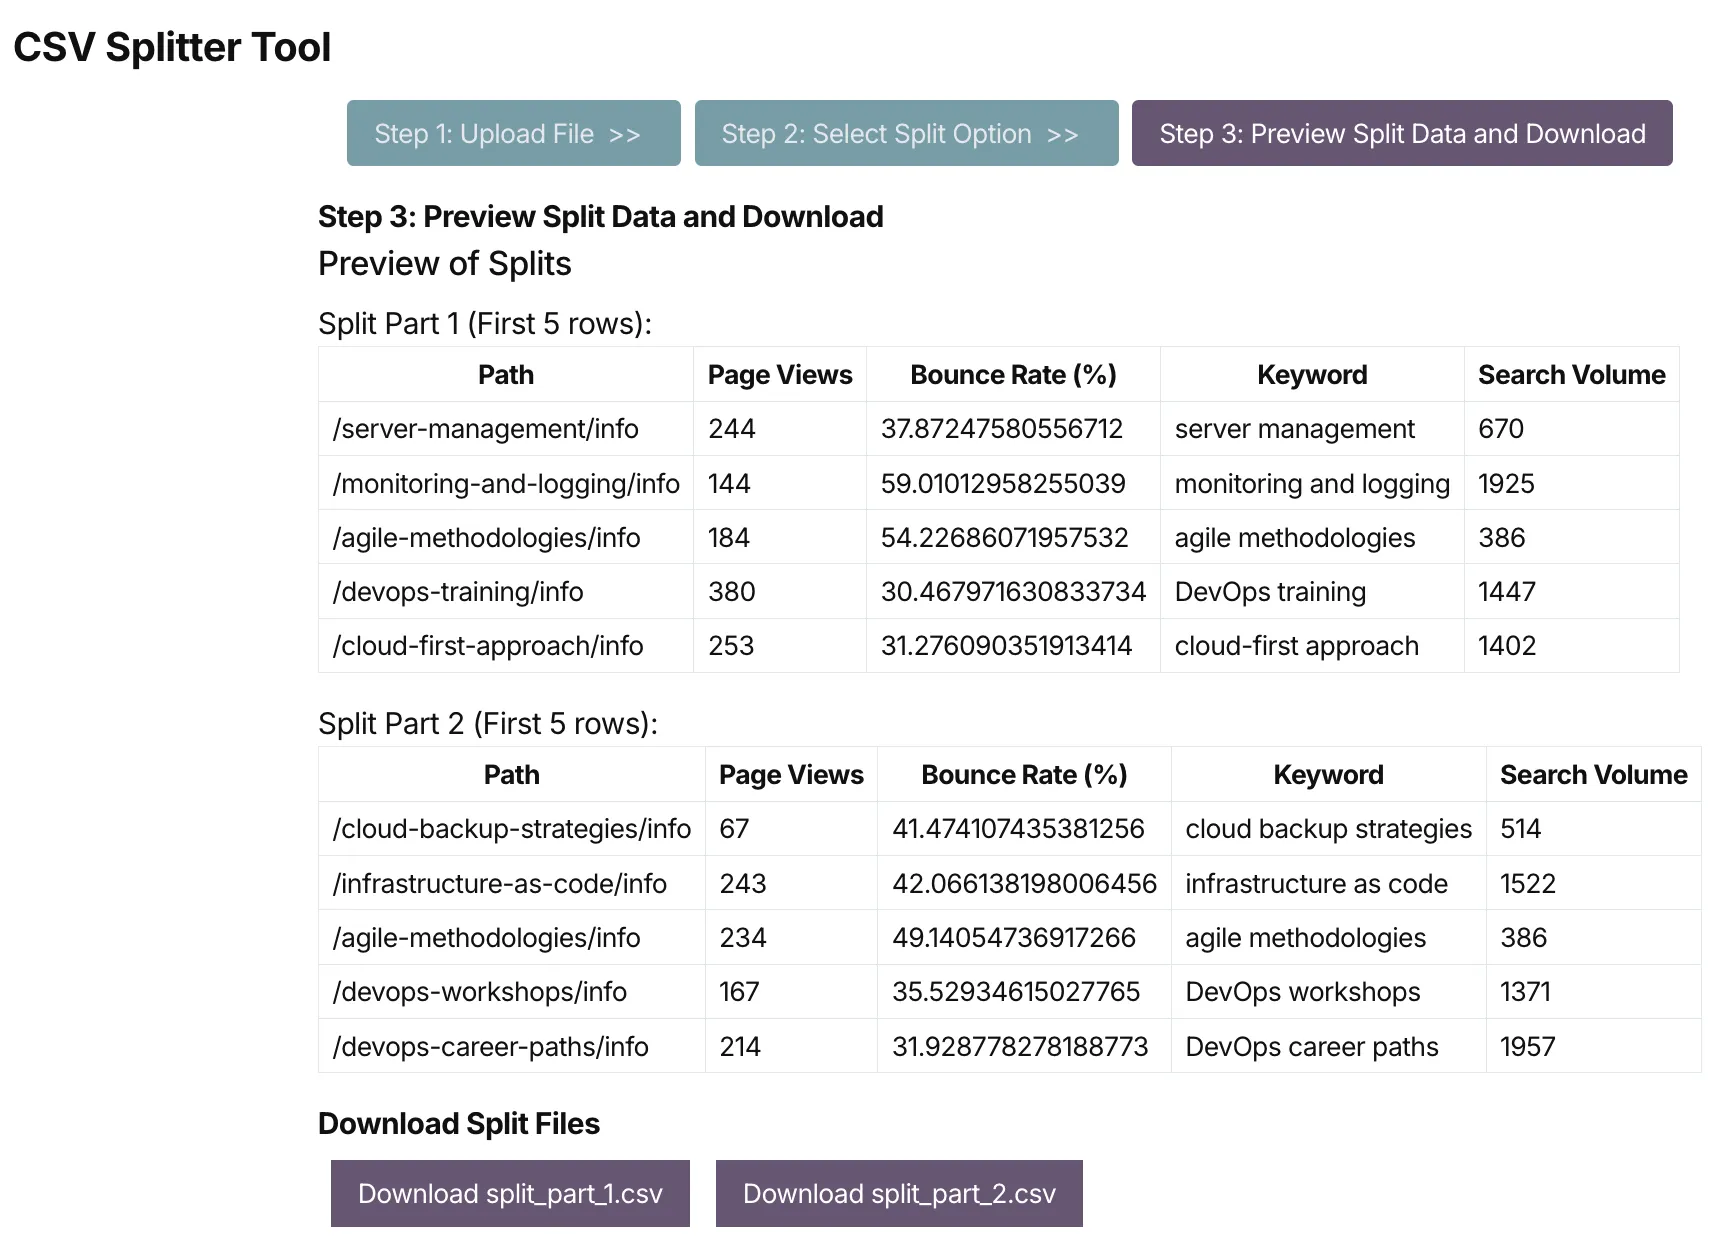Go to Step 2: Select Split Option
1736x1244 pixels.
coord(906,133)
